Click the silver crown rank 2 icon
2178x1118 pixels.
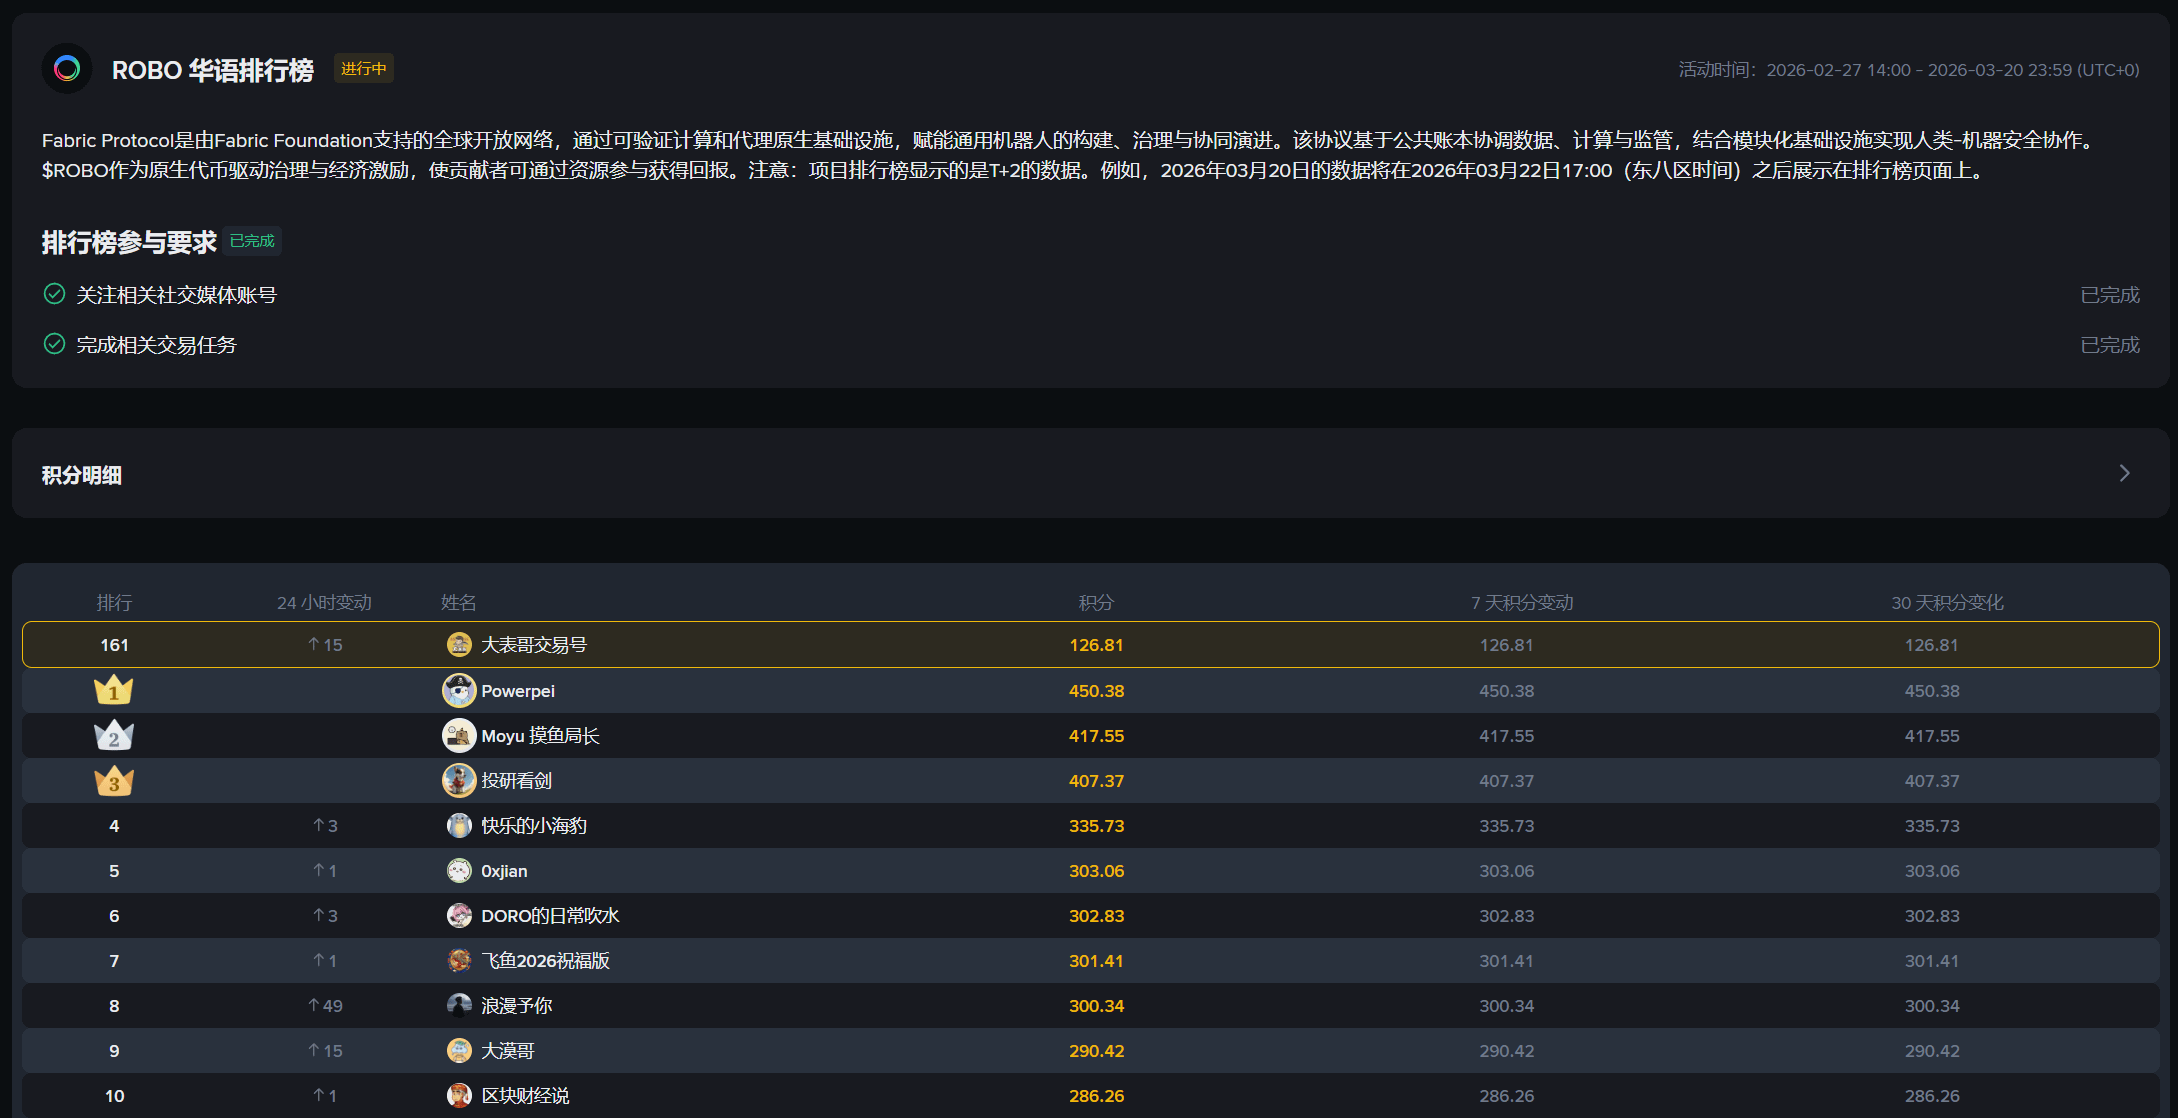[113, 736]
